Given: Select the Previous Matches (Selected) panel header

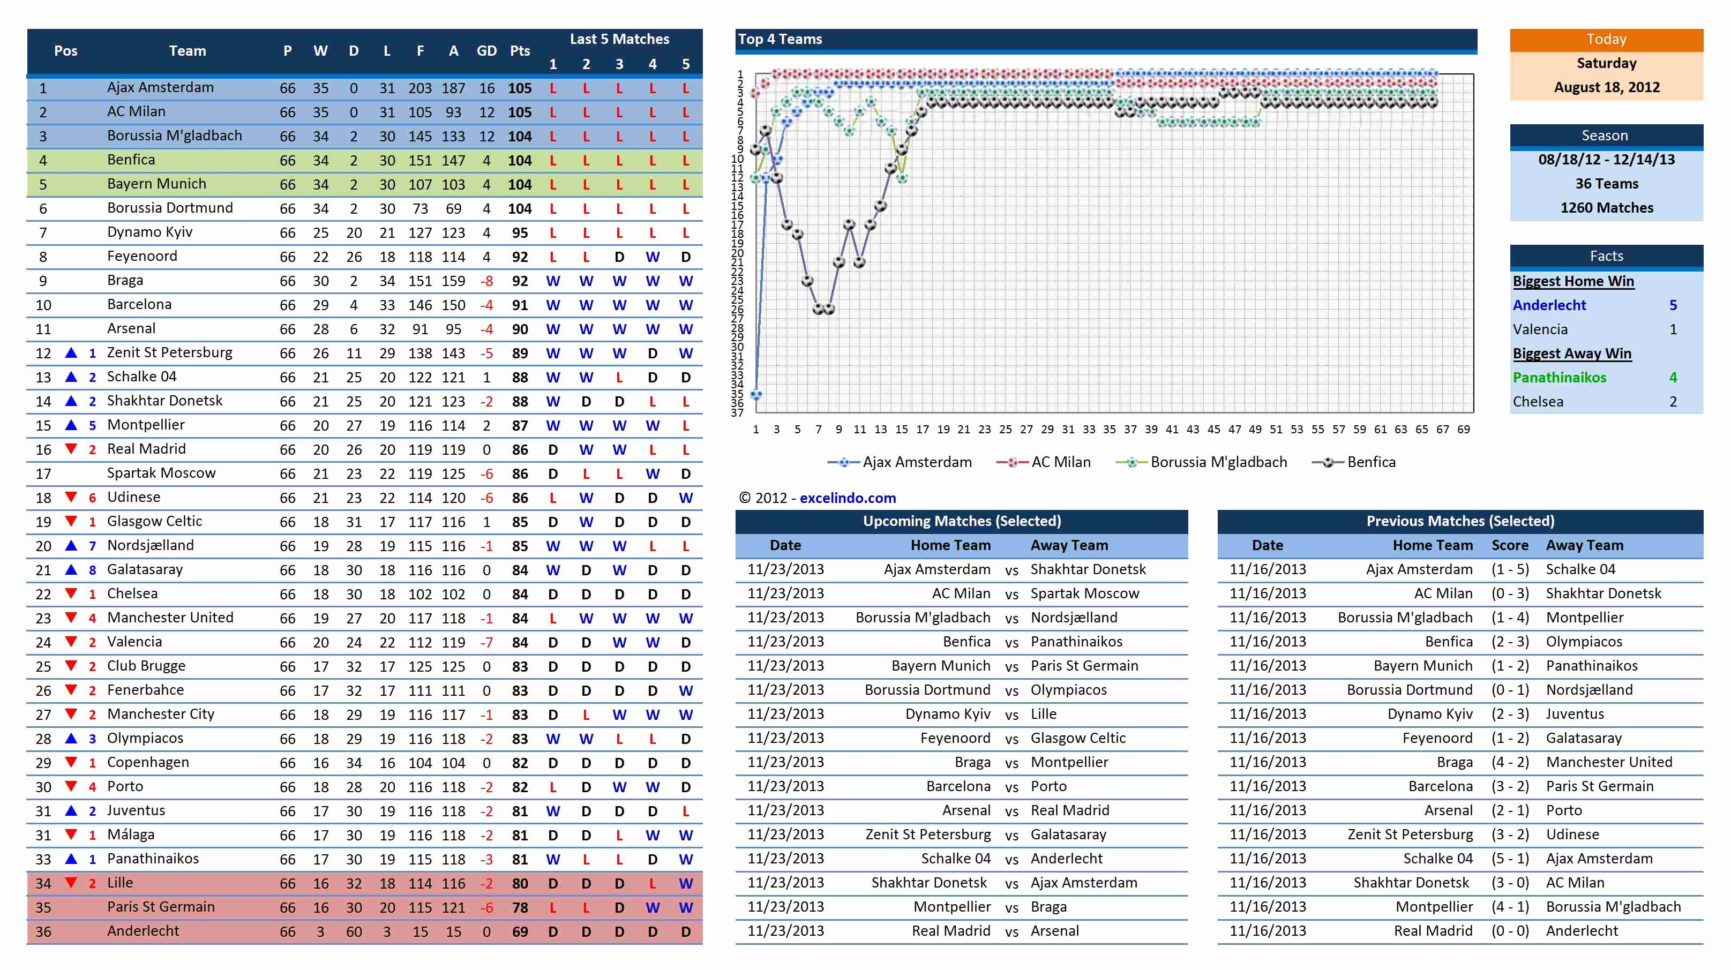Looking at the screenshot, I should [1459, 521].
